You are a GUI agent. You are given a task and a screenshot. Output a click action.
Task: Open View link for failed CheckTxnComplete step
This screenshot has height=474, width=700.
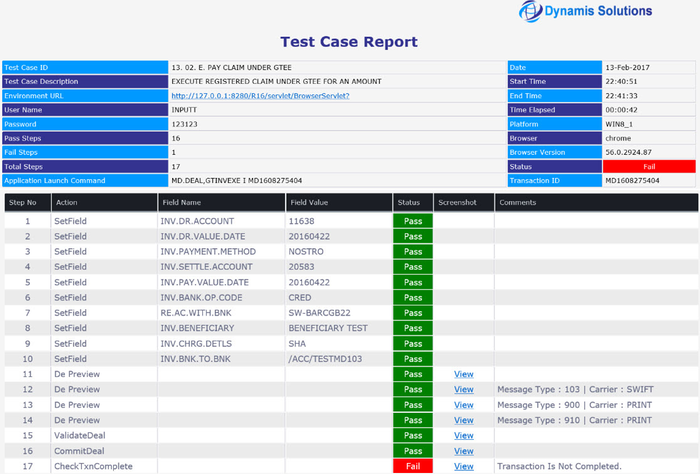pyautogui.click(x=463, y=466)
